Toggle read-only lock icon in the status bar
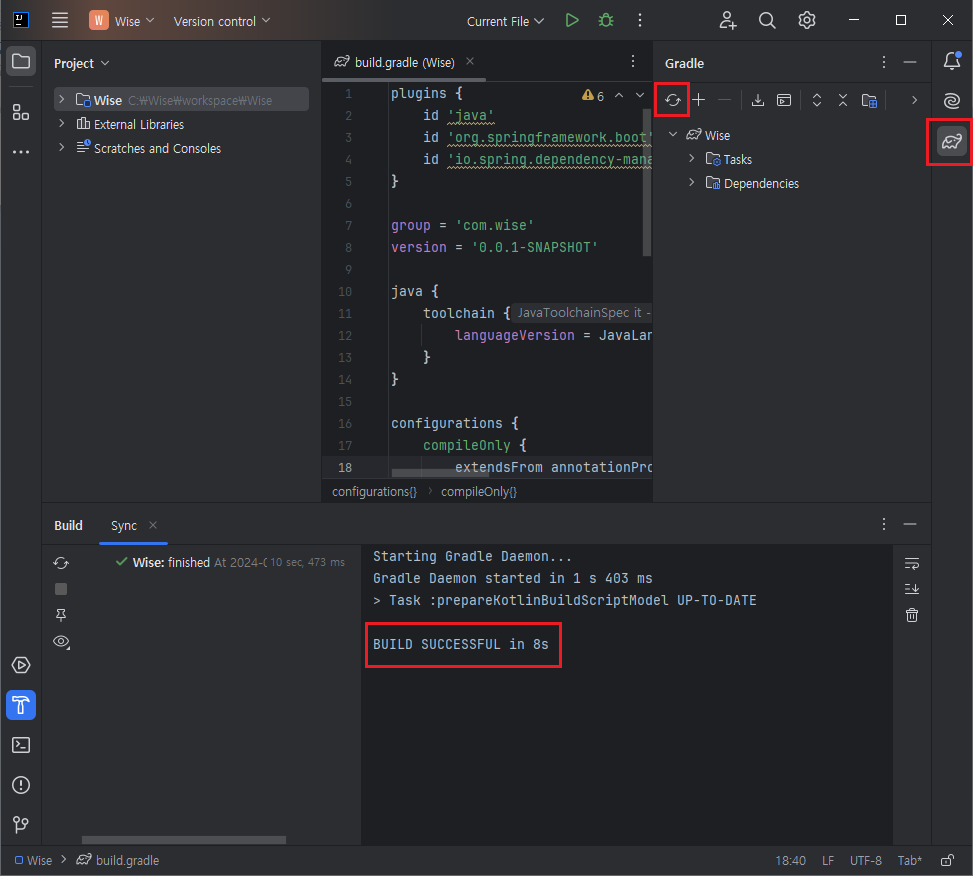 tap(947, 860)
